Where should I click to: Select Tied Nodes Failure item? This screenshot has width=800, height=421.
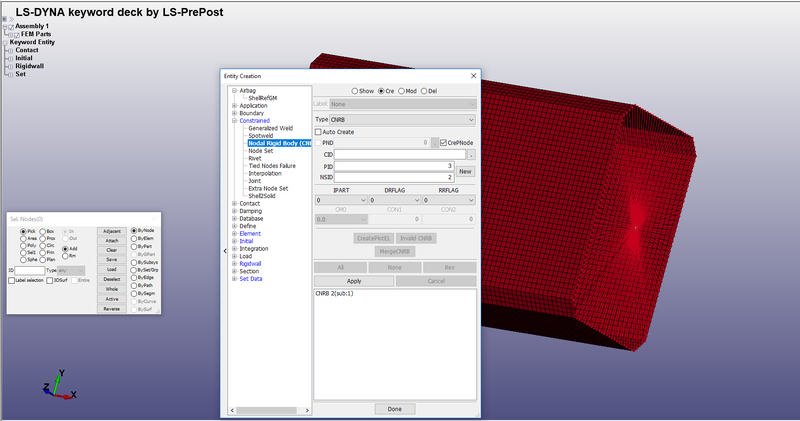click(272, 166)
